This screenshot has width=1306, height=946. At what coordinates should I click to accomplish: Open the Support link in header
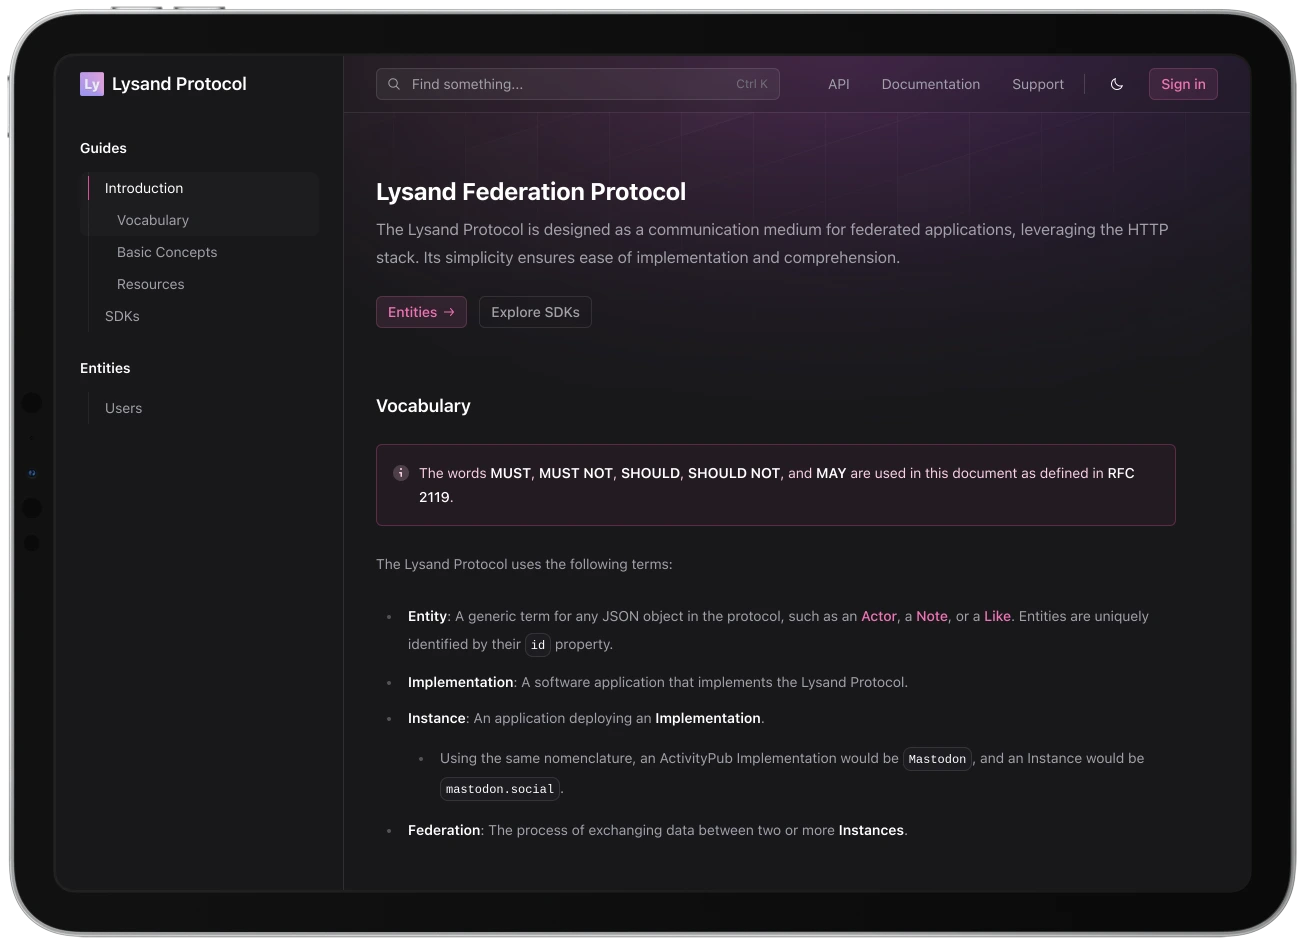(1037, 84)
